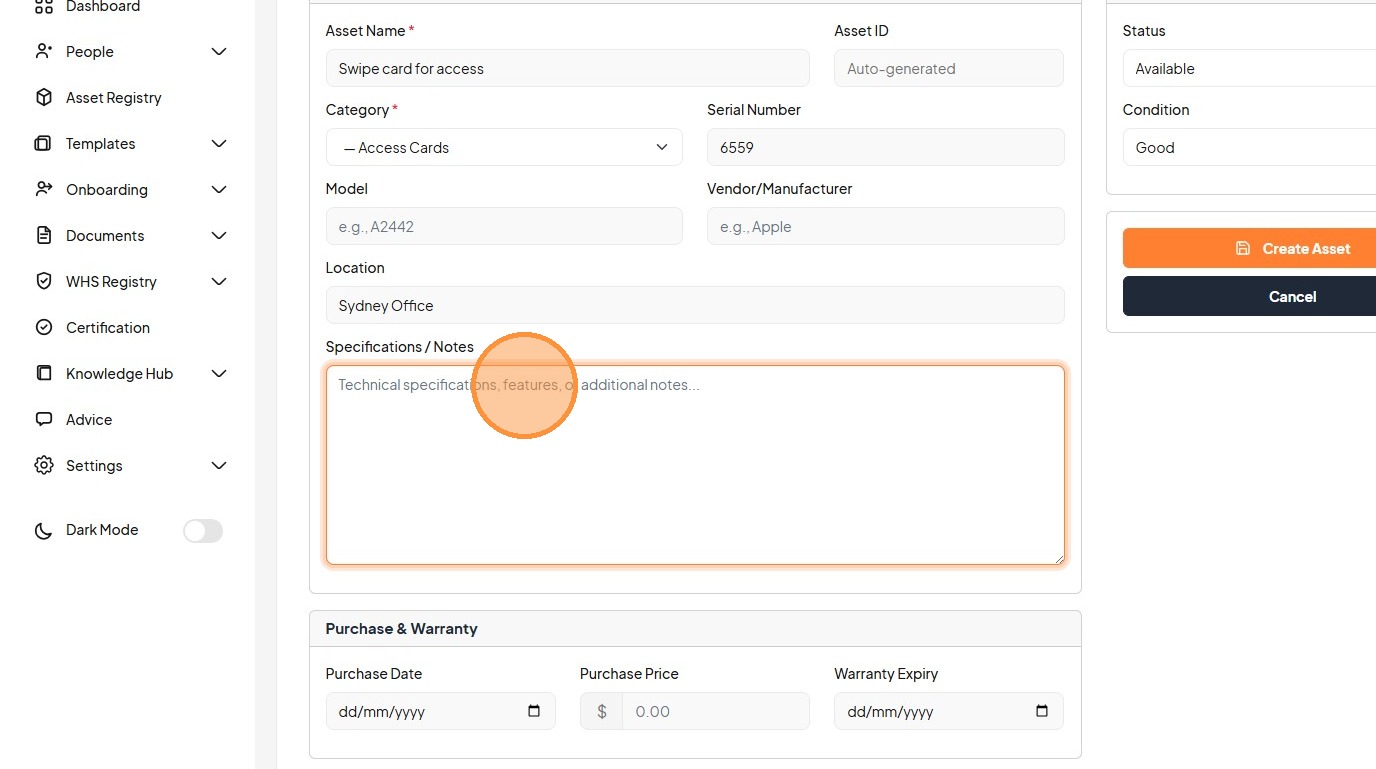Click the Serial Number input field
Viewport: 1376px width, 769px height.
coord(885,147)
